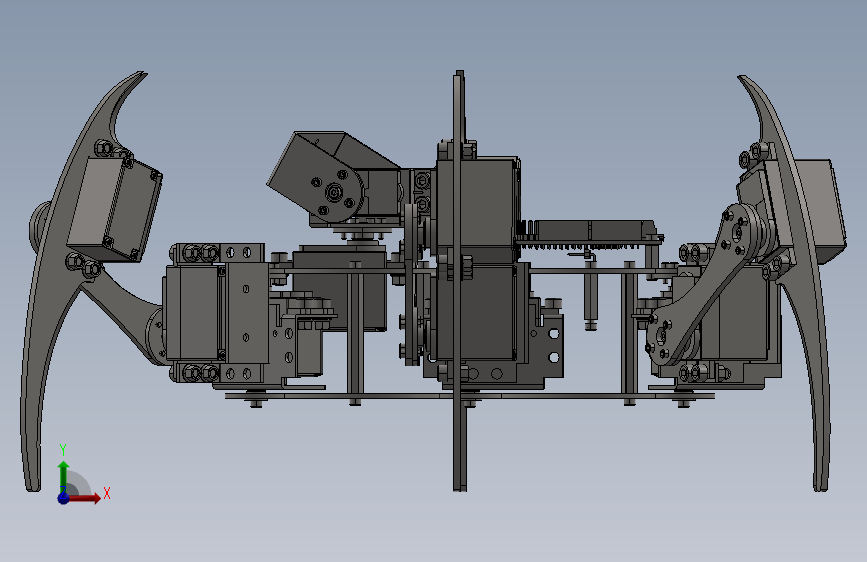Select the long bottom base plate
The height and width of the screenshot is (562, 867).
[470, 396]
